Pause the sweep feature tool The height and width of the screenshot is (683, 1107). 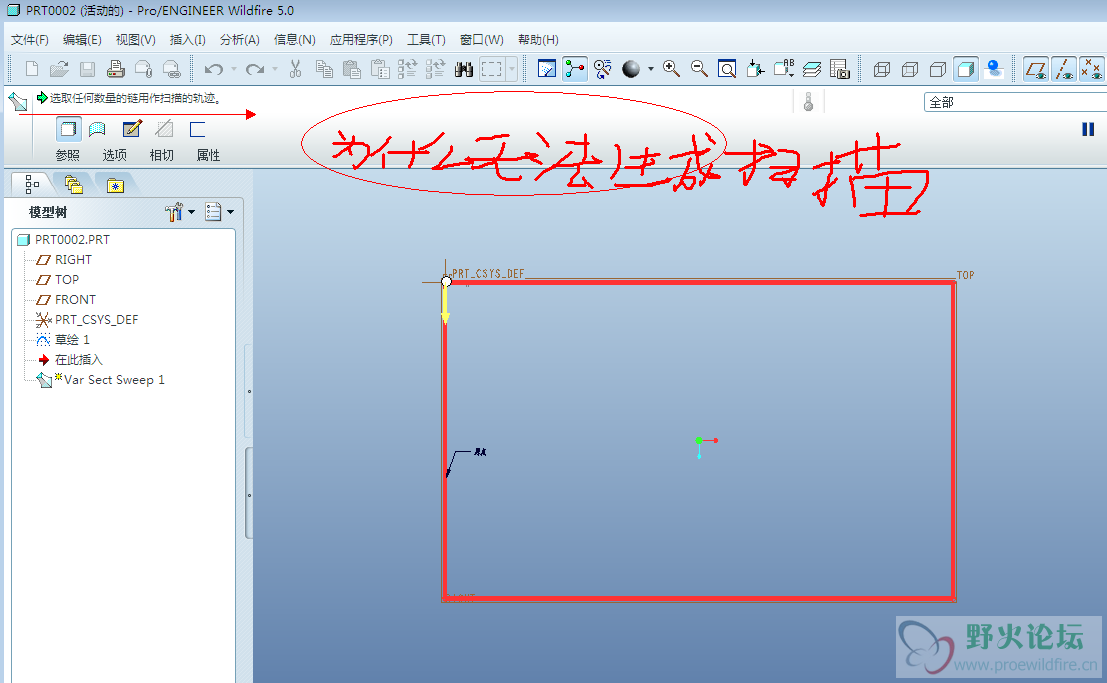pos(1088,129)
